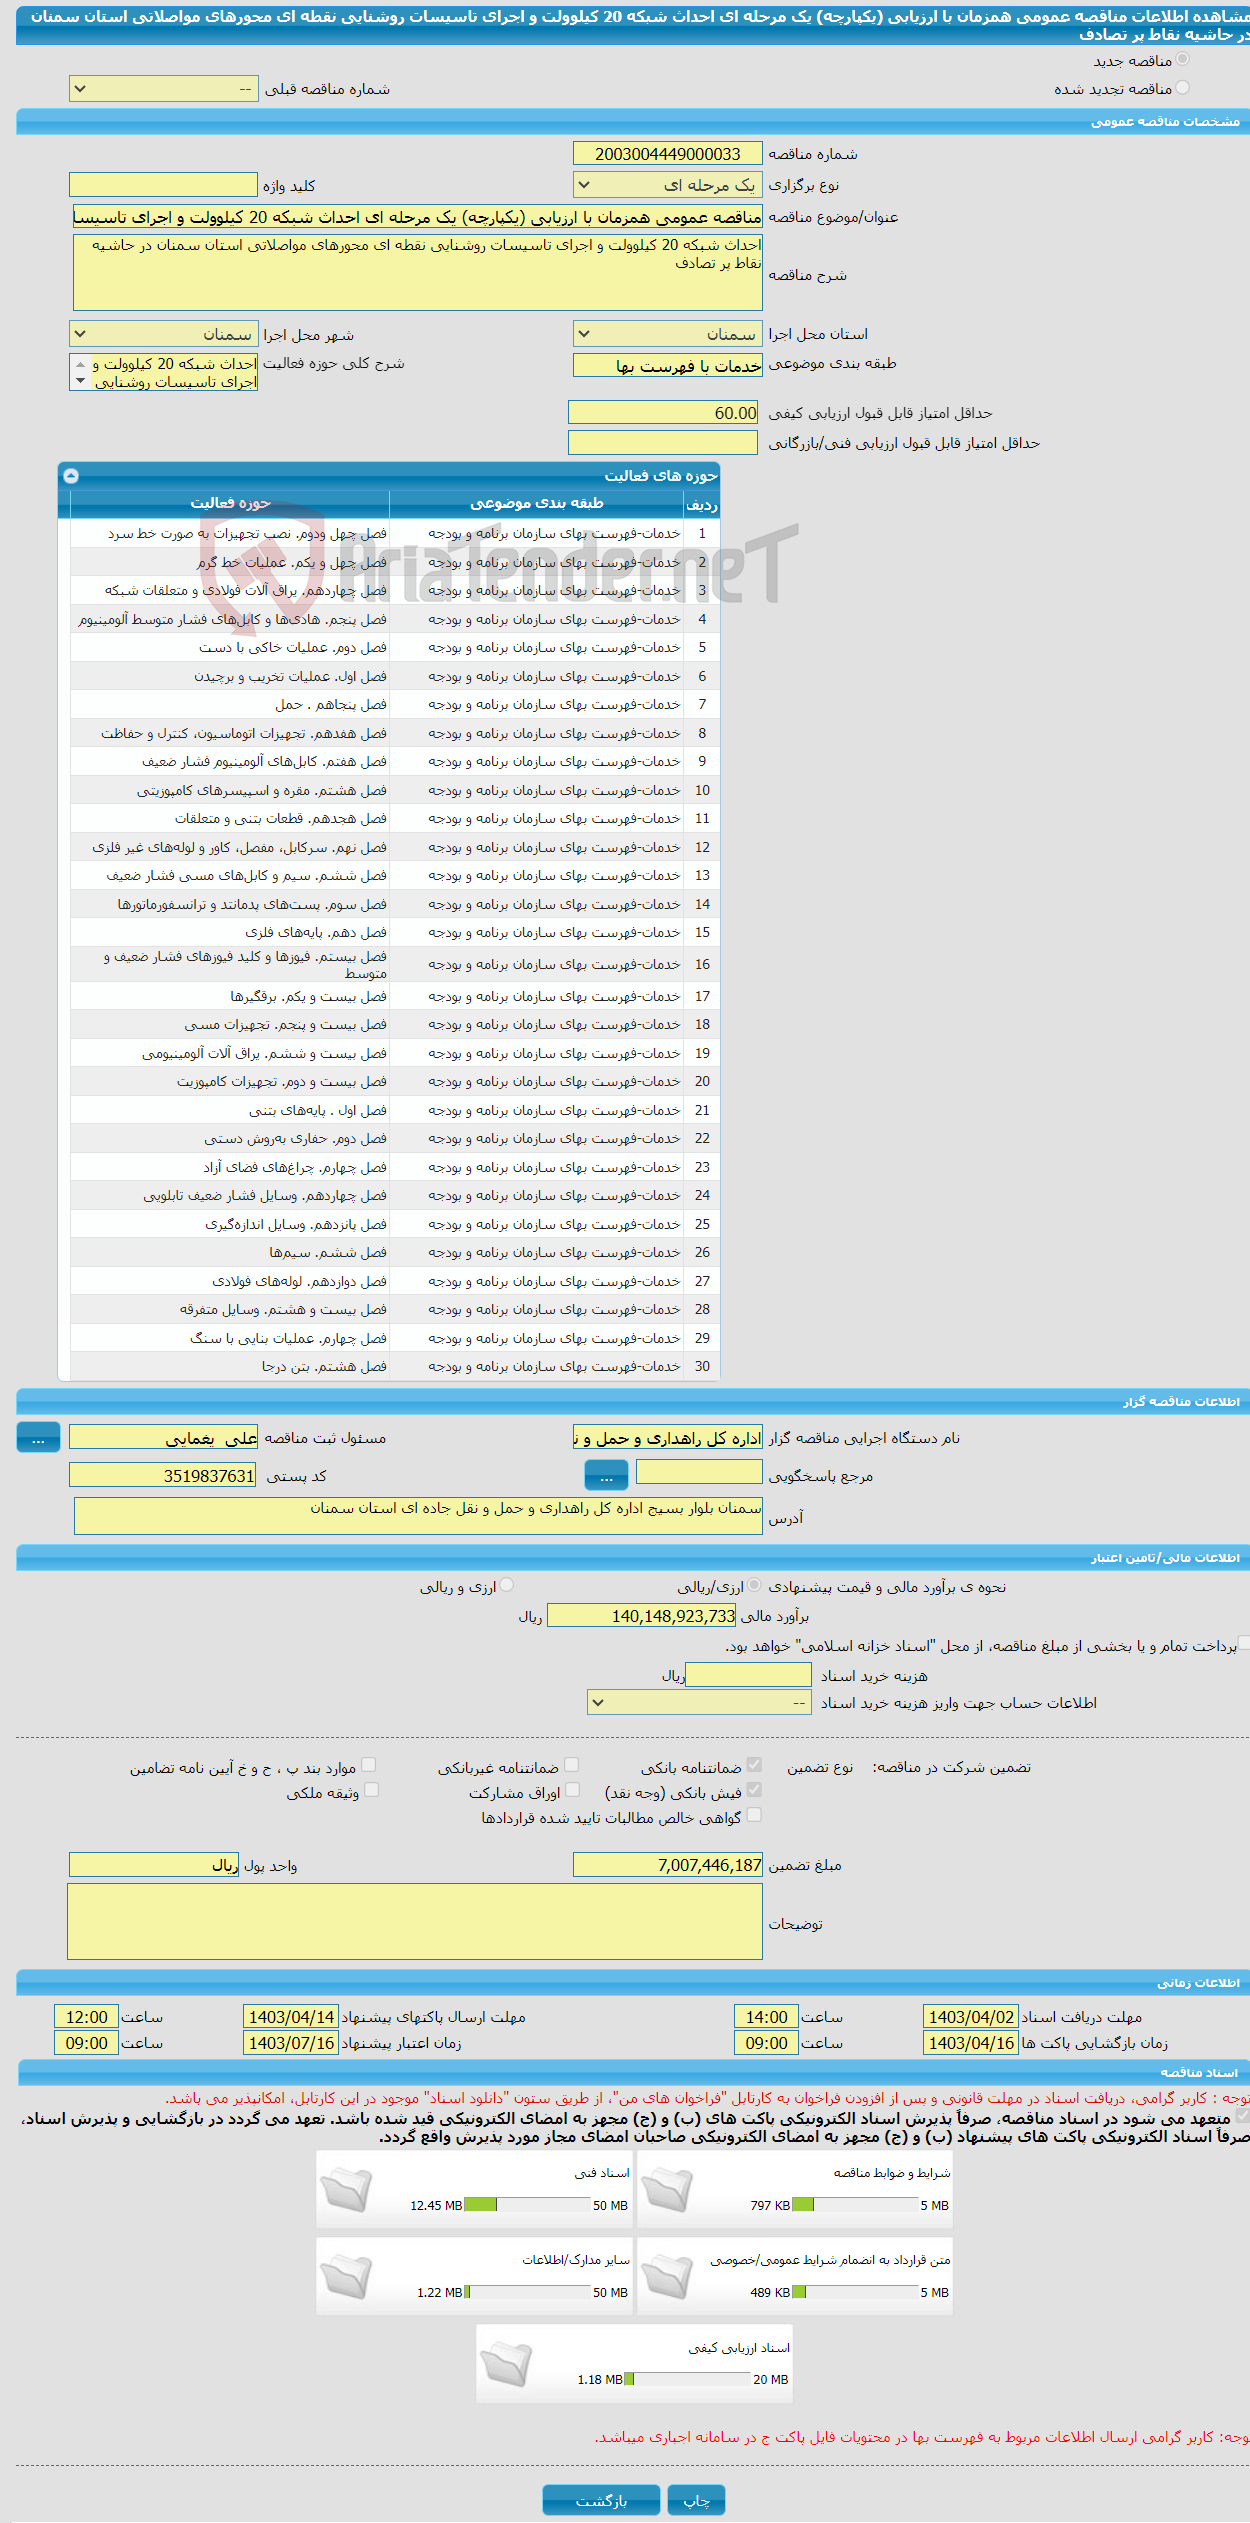Click the subject classification column header

(x=537, y=503)
